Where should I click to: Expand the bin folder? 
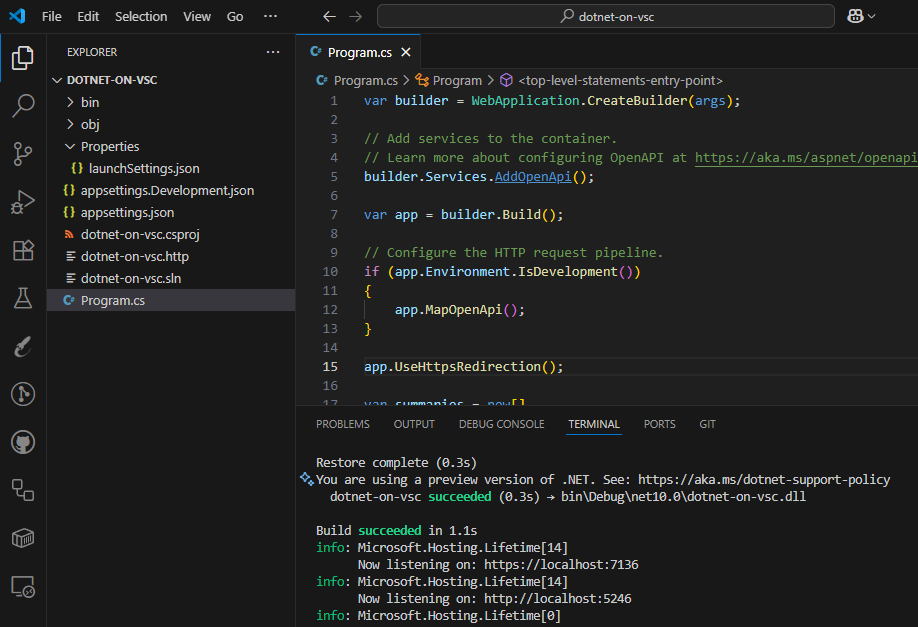tap(90, 102)
